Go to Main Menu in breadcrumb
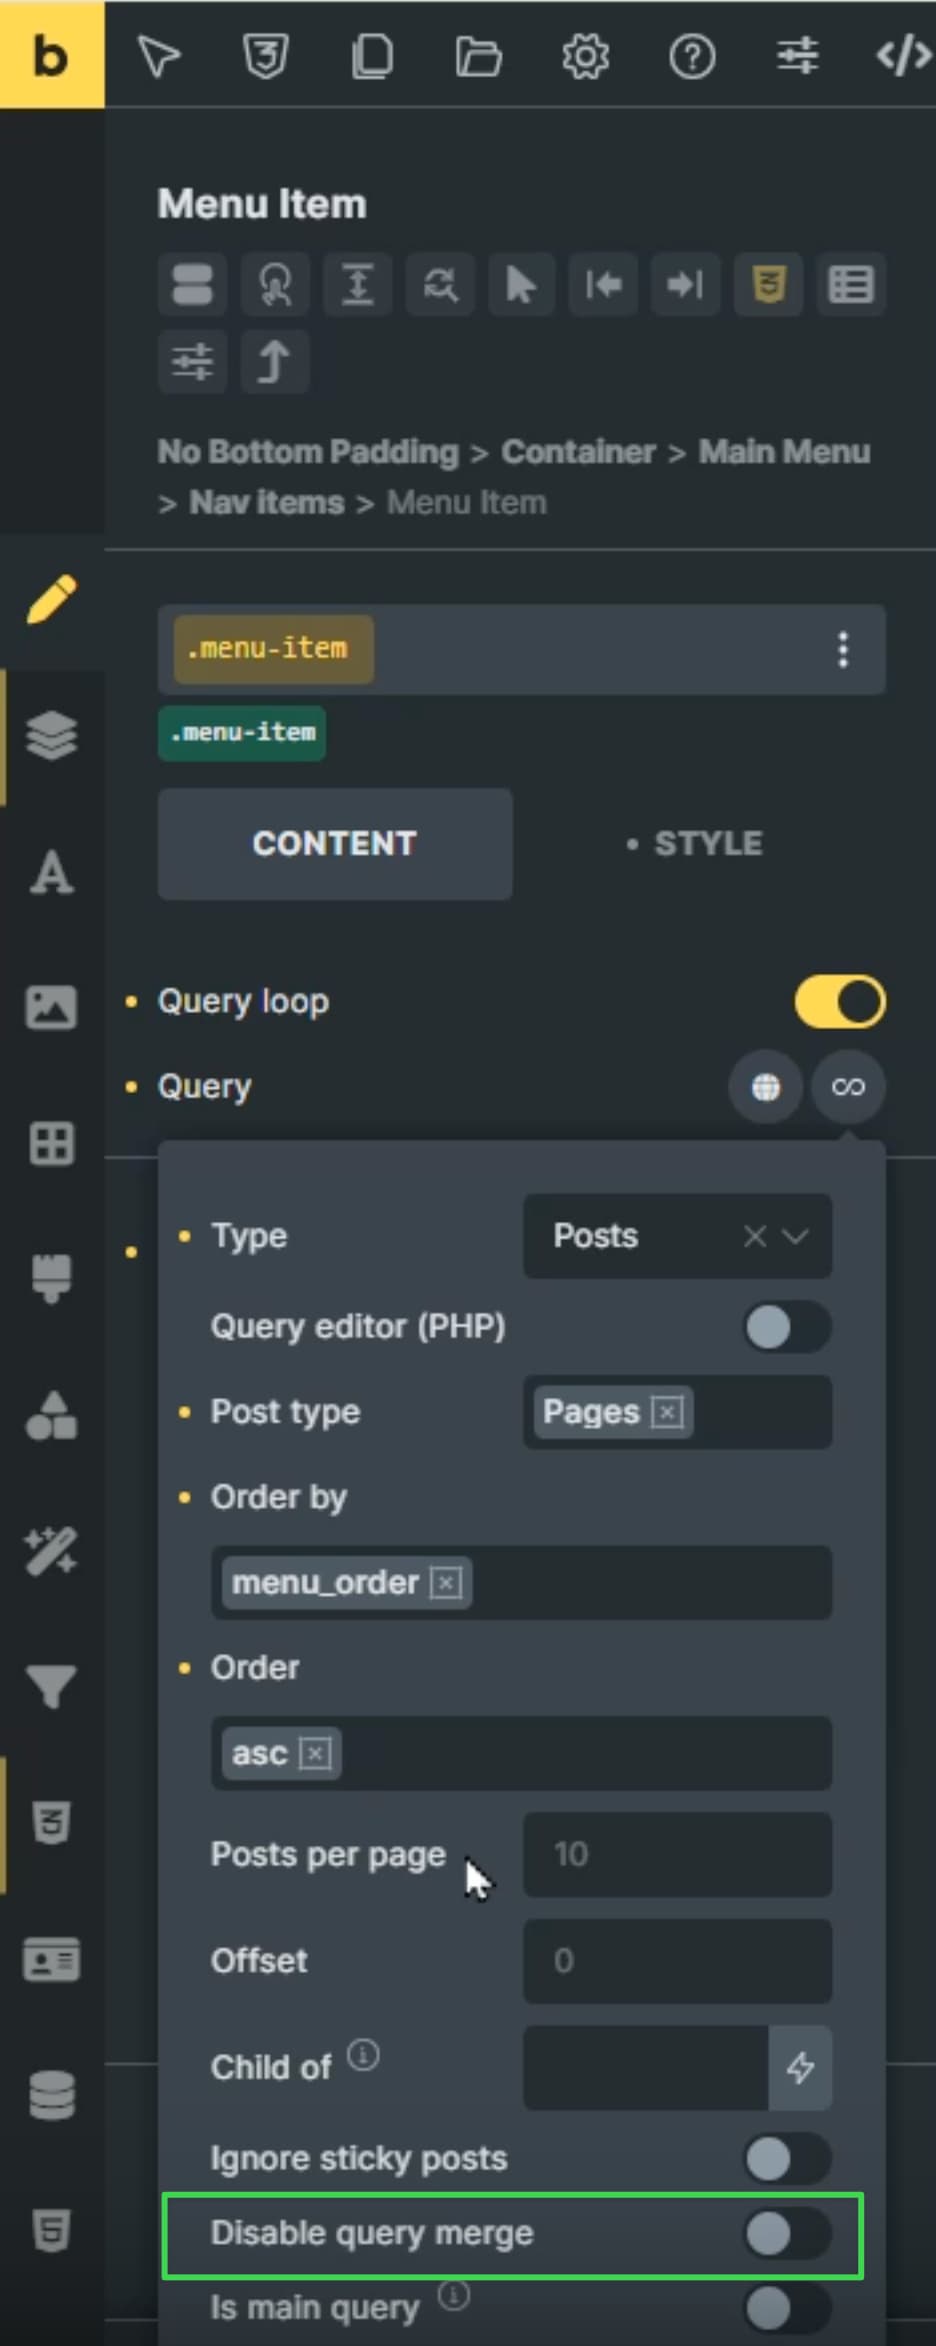The height and width of the screenshot is (2346, 936). click(784, 452)
